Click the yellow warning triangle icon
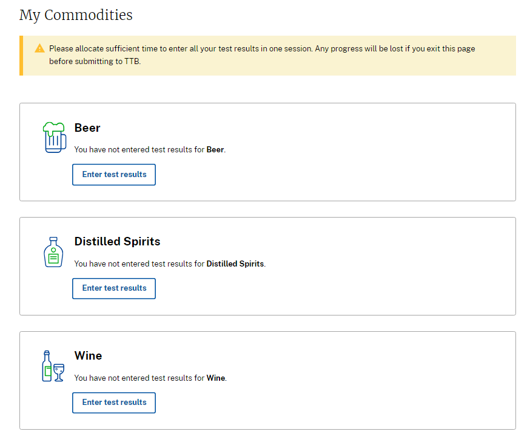This screenshot has height=440, width=530. [x=40, y=48]
